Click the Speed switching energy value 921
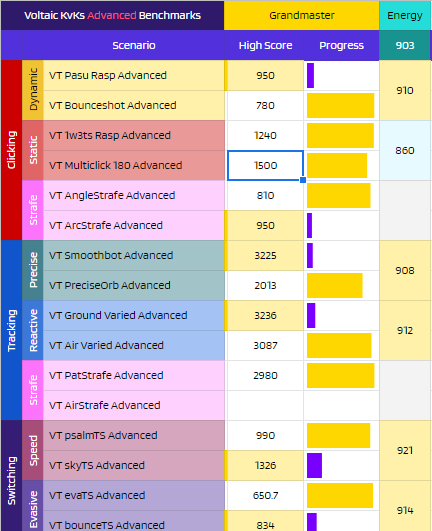Image resolution: width=432 pixels, height=531 pixels. [405, 450]
